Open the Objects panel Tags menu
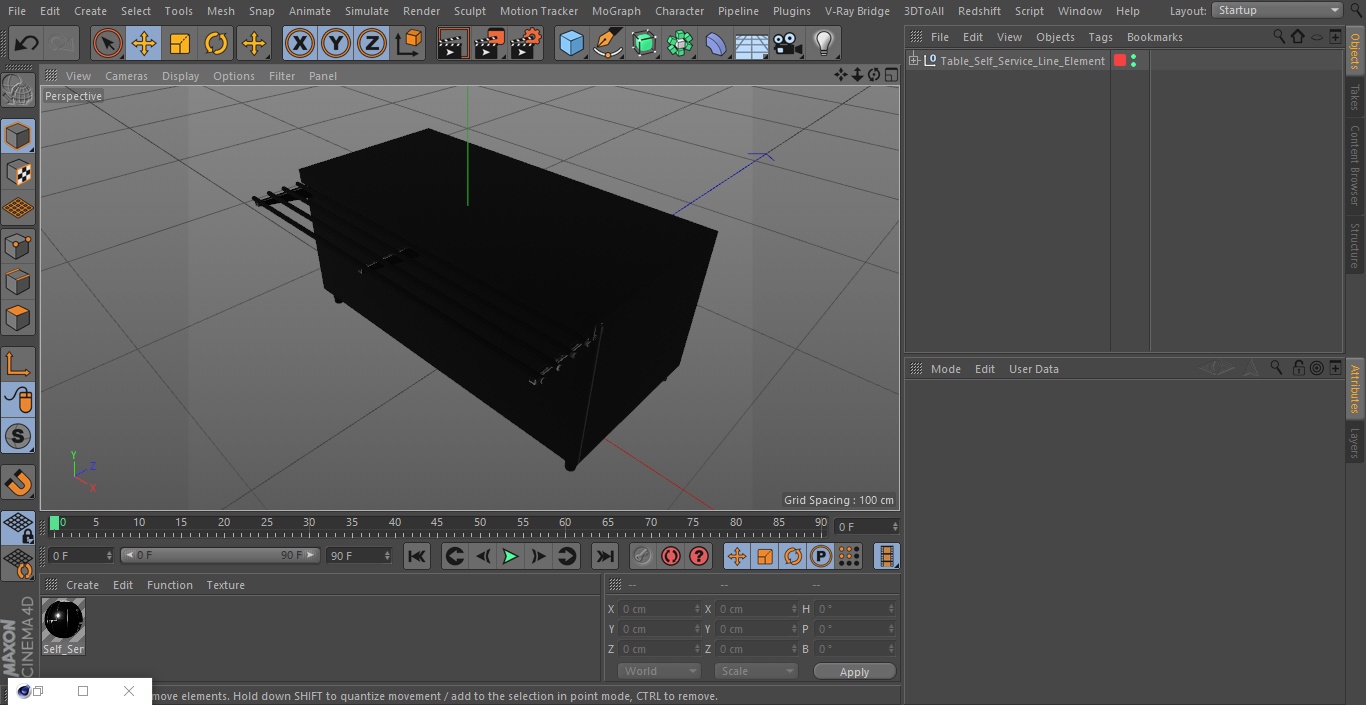Viewport: 1366px width, 705px height. click(1100, 37)
